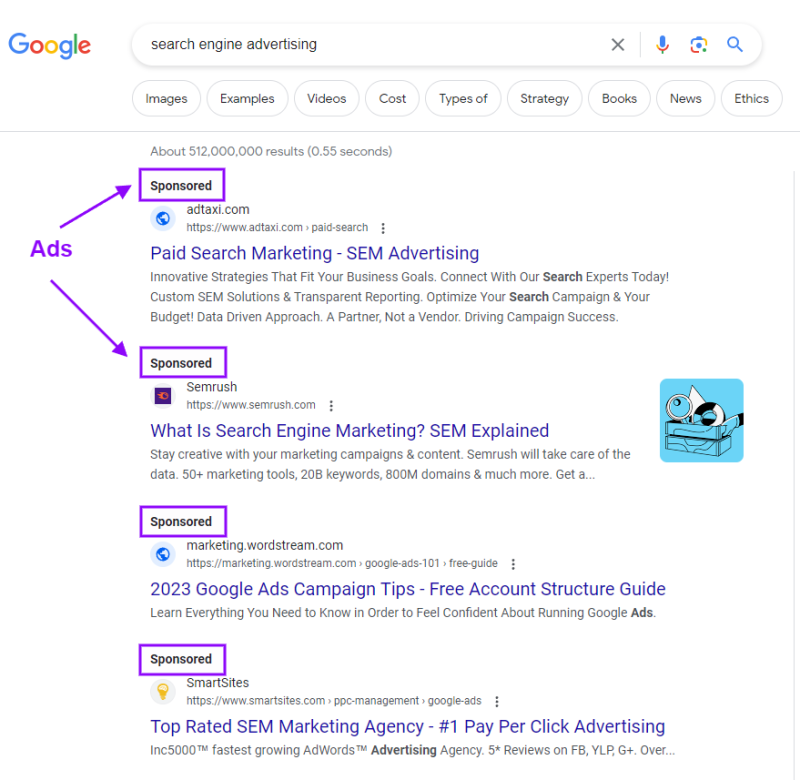Switch to the News filter chip

(x=685, y=98)
